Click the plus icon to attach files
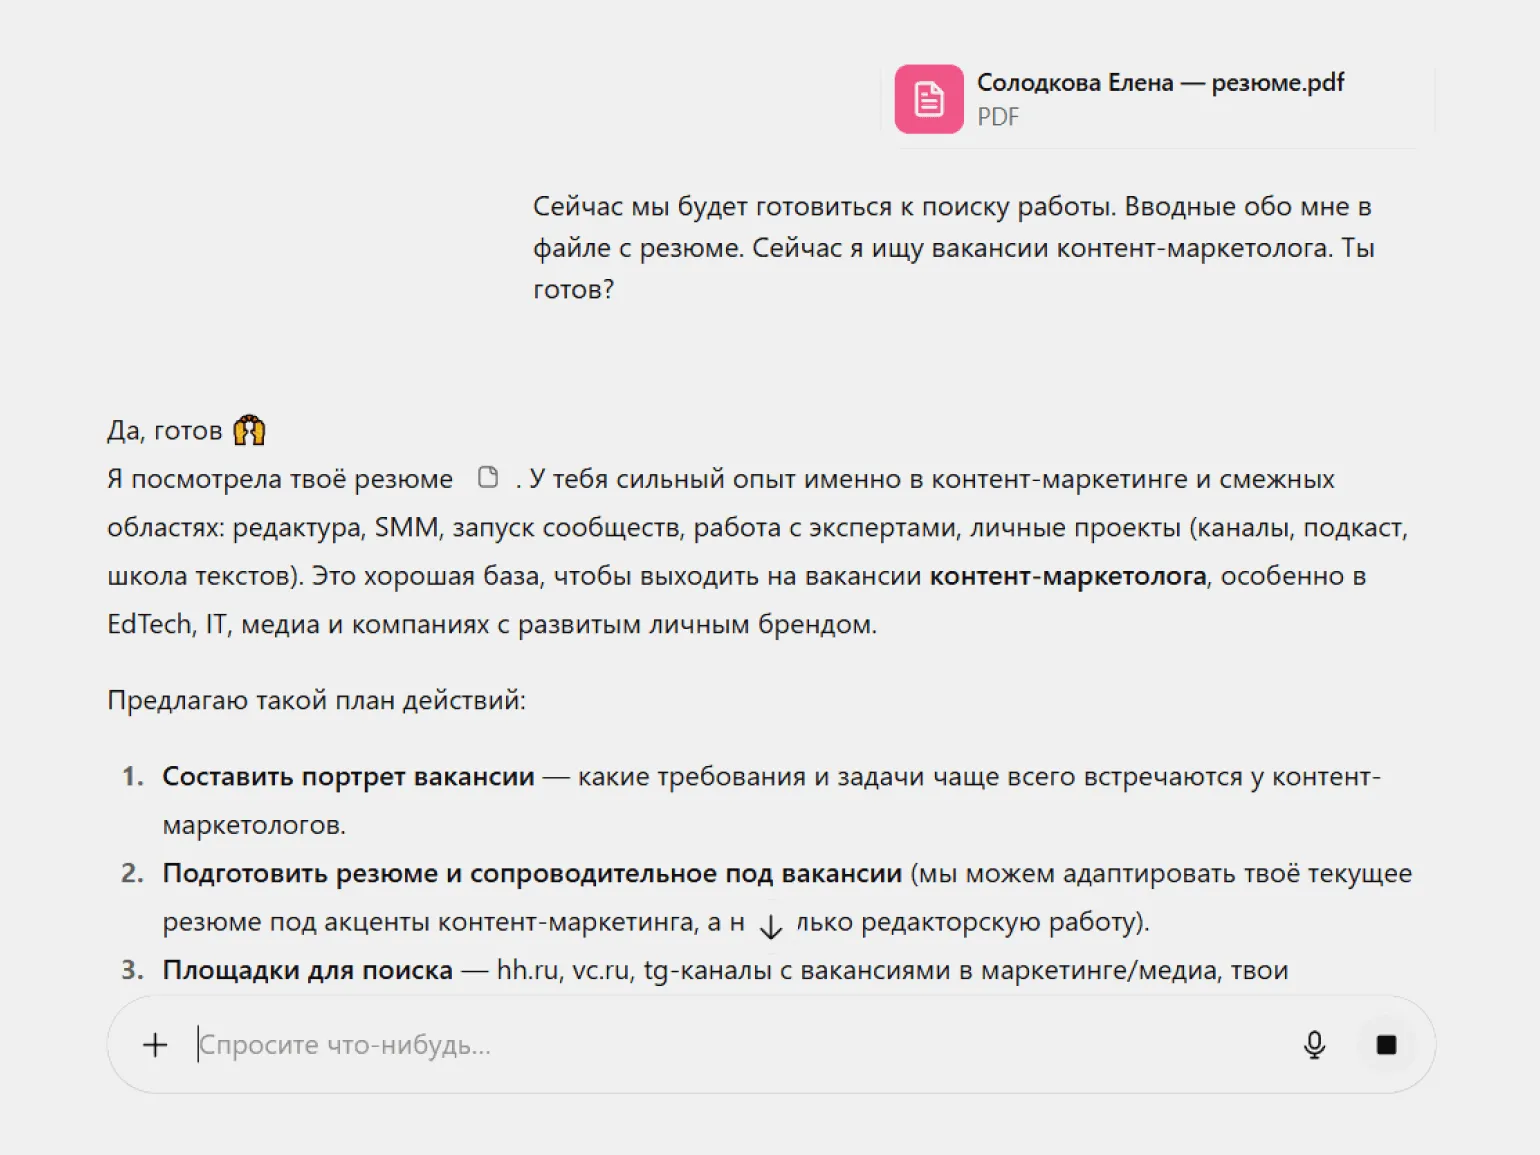Screen dimensions: 1540x1155 [155, 1045]
